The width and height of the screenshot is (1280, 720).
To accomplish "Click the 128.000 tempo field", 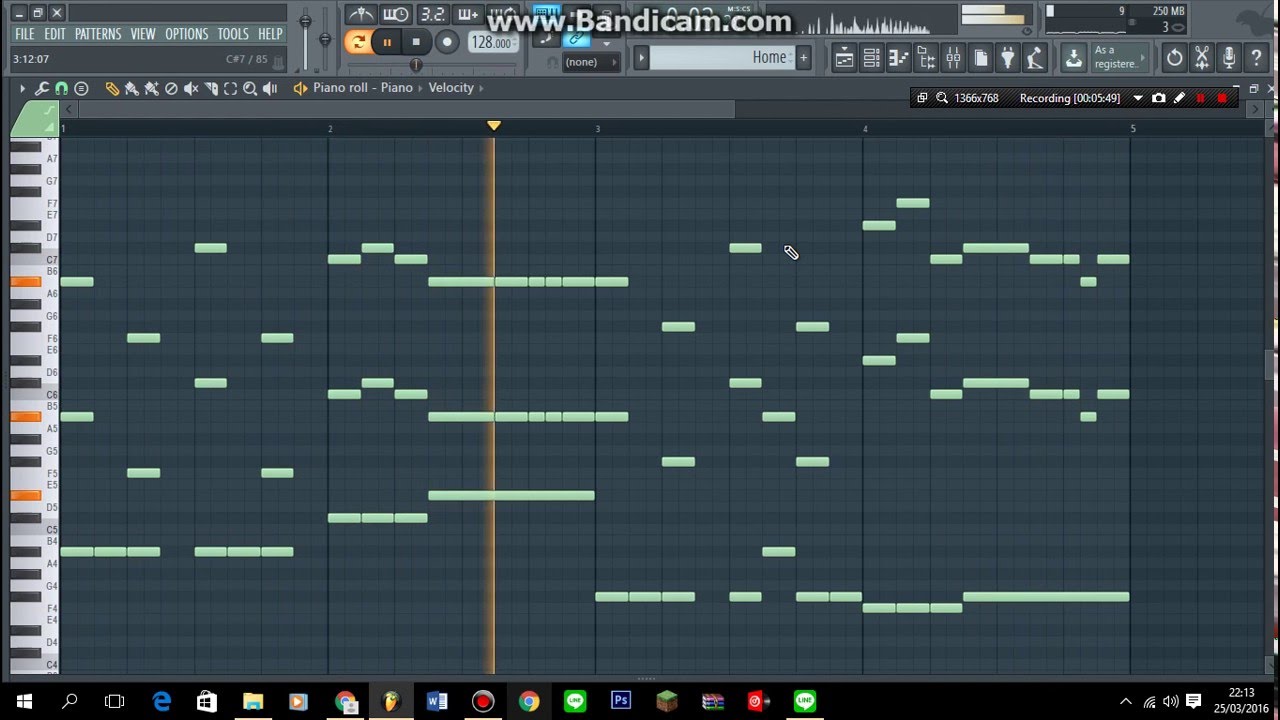I will coord(493,42).
